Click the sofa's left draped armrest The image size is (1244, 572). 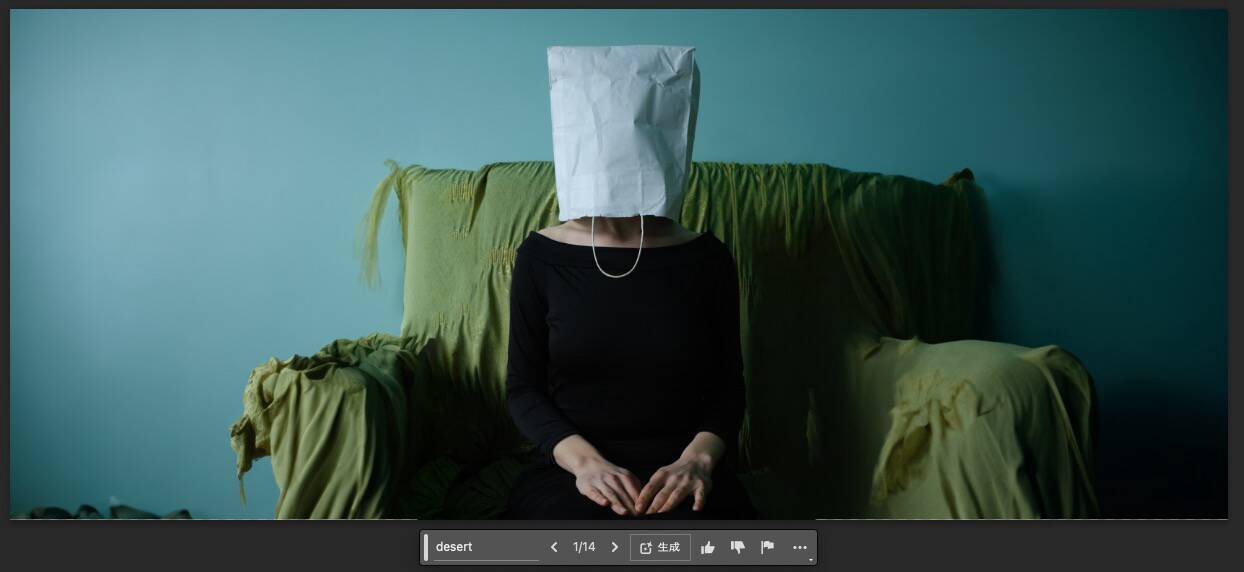[x=320, y=420]
